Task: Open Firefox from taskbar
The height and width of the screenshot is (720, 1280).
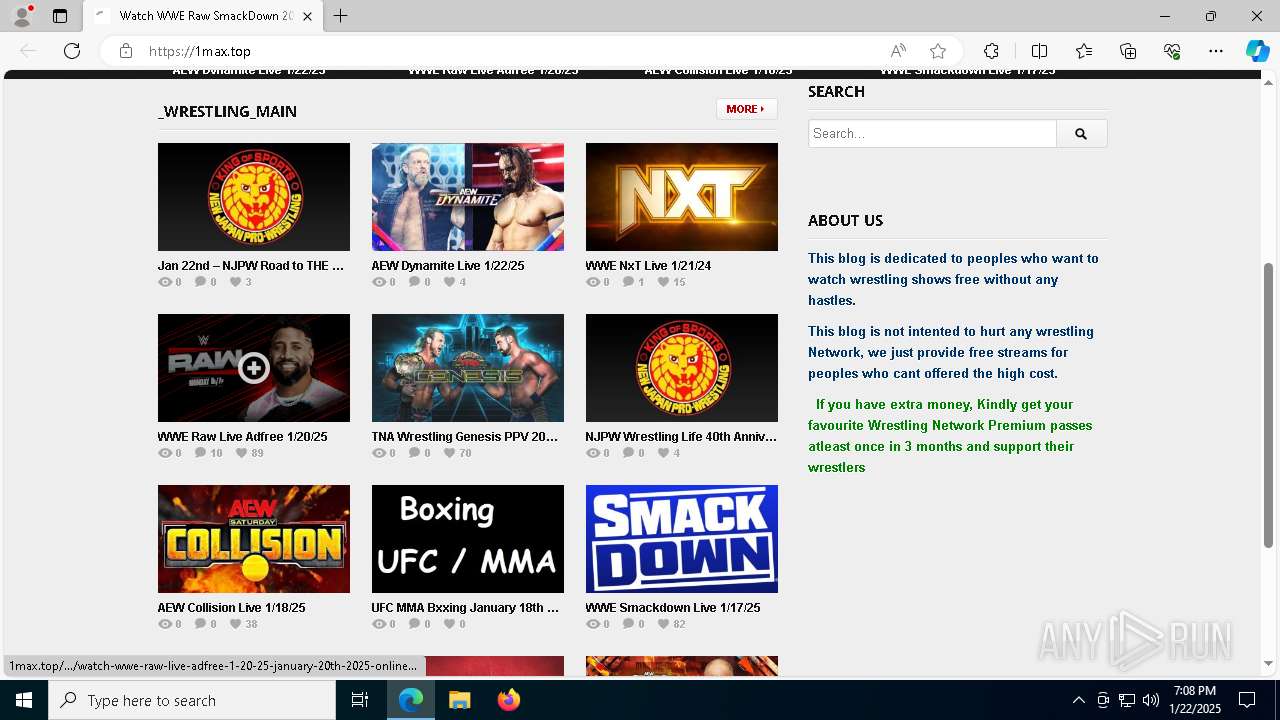Action: click(x=508, y=700)
